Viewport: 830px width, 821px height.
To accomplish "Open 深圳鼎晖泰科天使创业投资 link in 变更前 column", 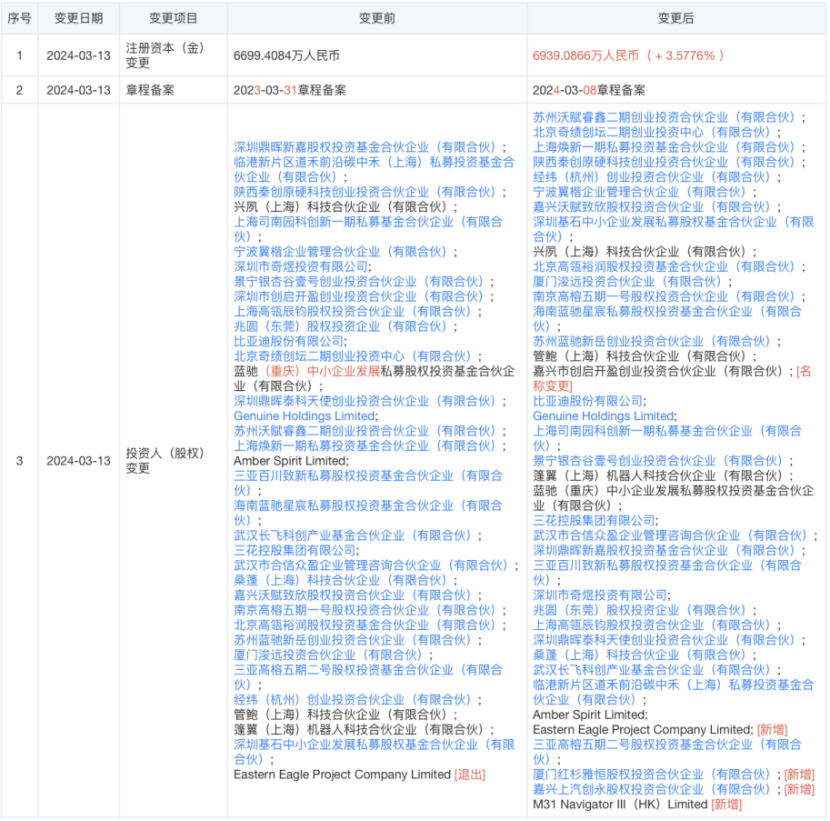I will [x=365, y=401].
